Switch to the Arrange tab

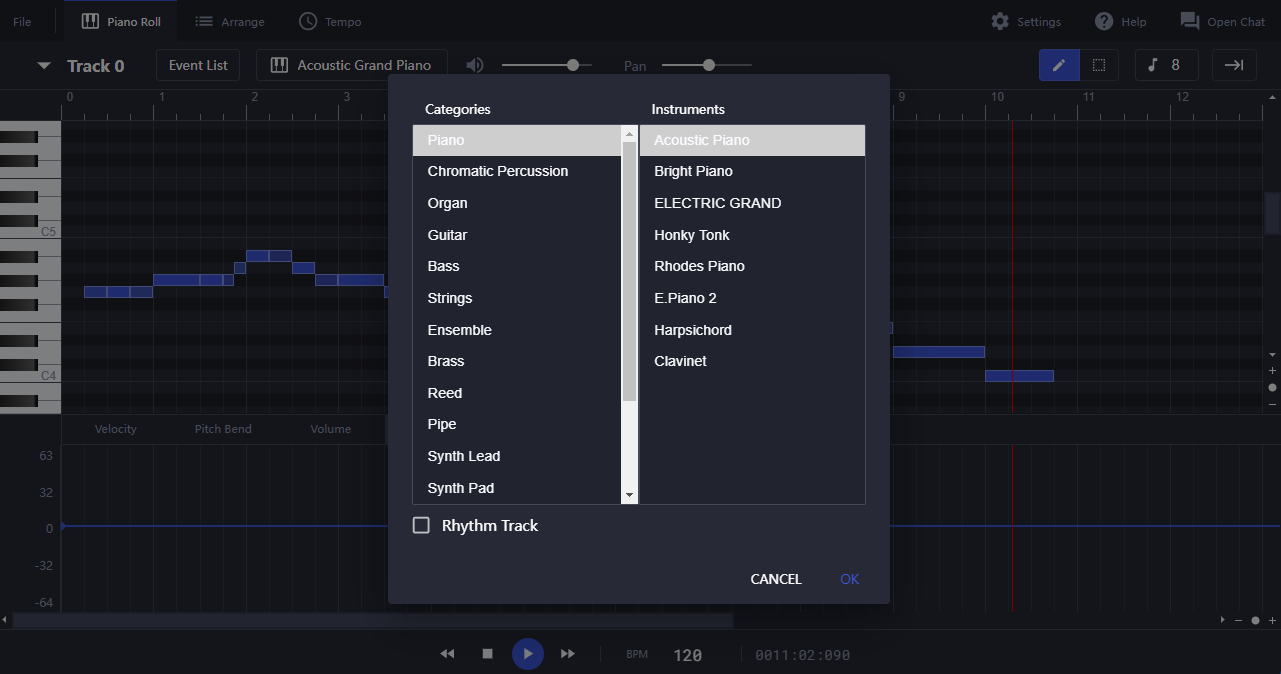[230, 21]
